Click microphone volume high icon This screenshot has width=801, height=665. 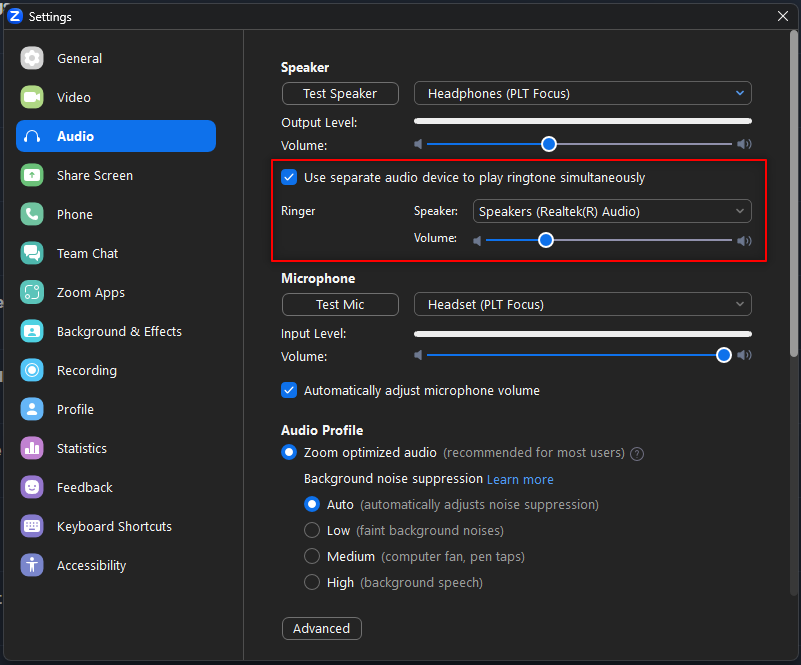(744, 355)
